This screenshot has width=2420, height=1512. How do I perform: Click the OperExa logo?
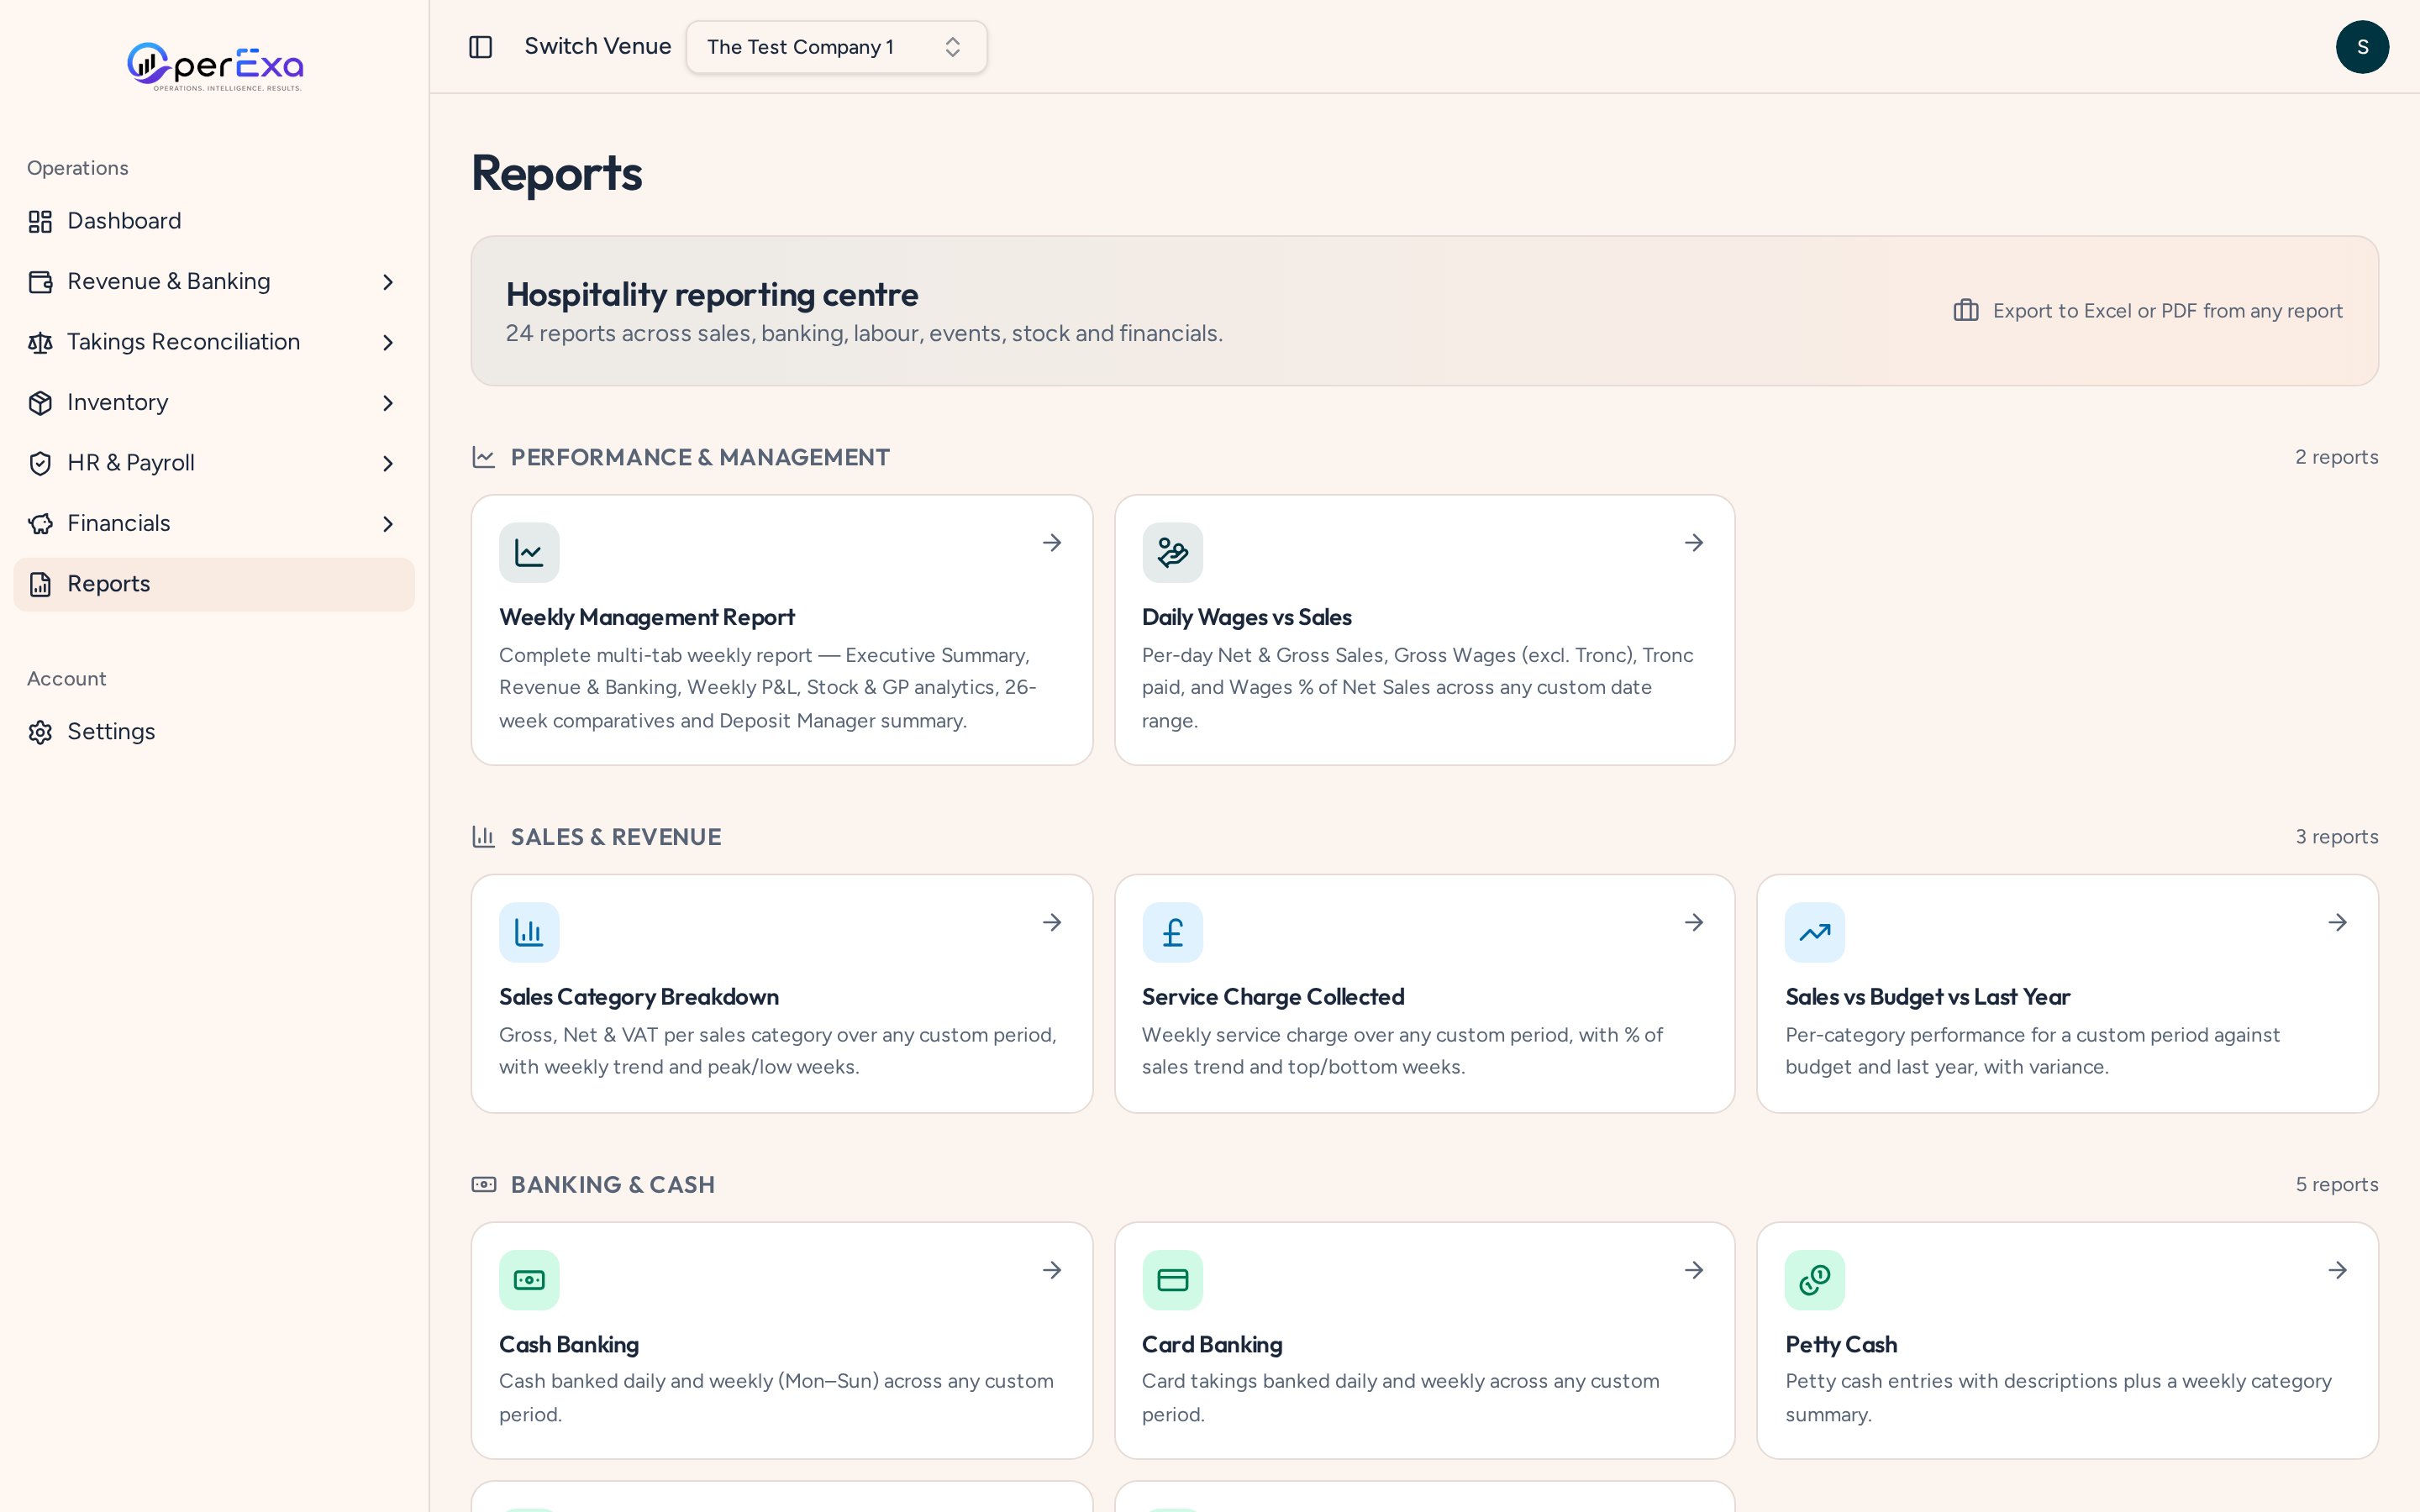point(215,67)
